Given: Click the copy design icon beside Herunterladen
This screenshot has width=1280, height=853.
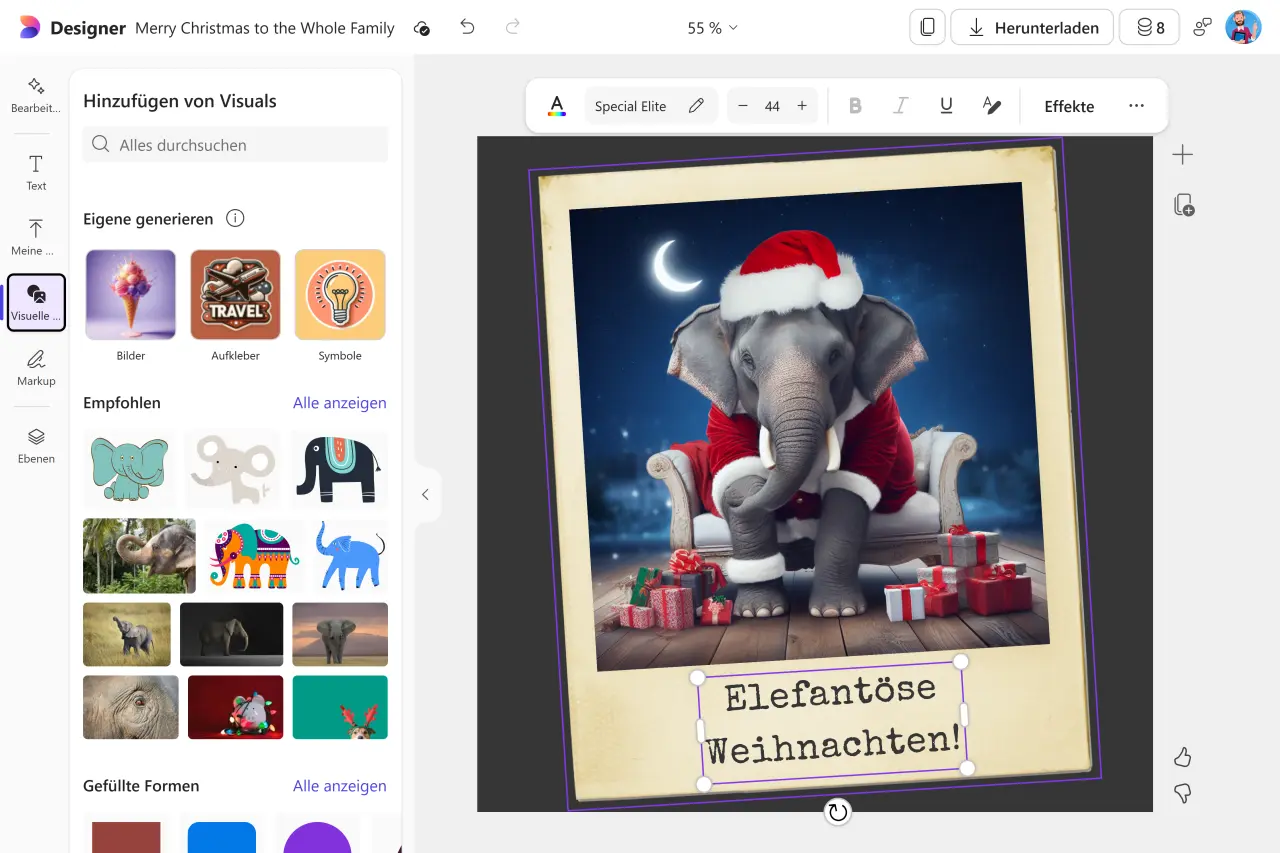Looking at the screenshot, I should tap(926, 27).
